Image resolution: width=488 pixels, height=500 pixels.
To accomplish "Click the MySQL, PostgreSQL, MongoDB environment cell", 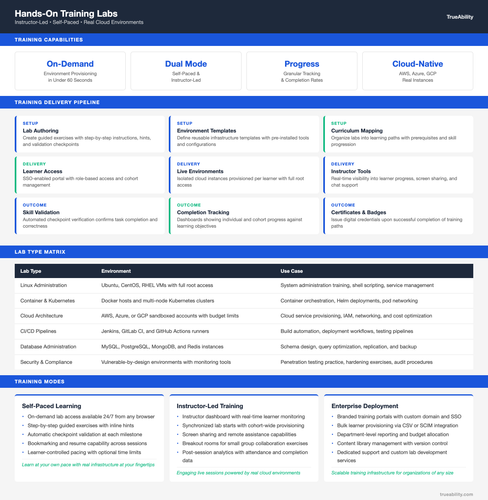I will click(x=162, y=347).
